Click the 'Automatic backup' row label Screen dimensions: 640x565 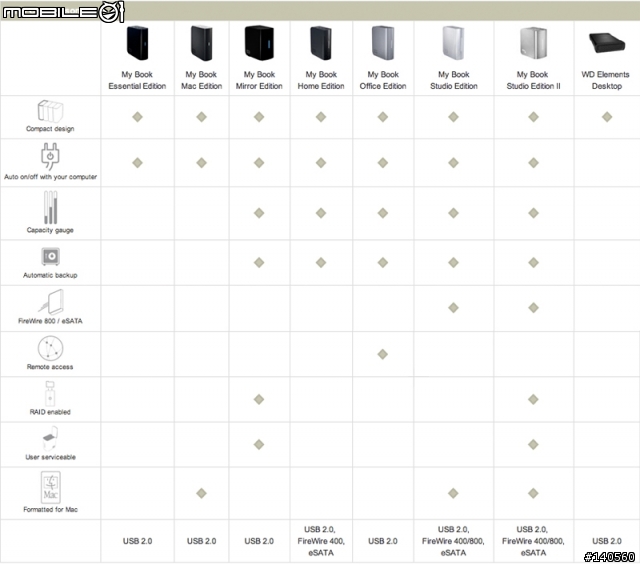point(50,276)
